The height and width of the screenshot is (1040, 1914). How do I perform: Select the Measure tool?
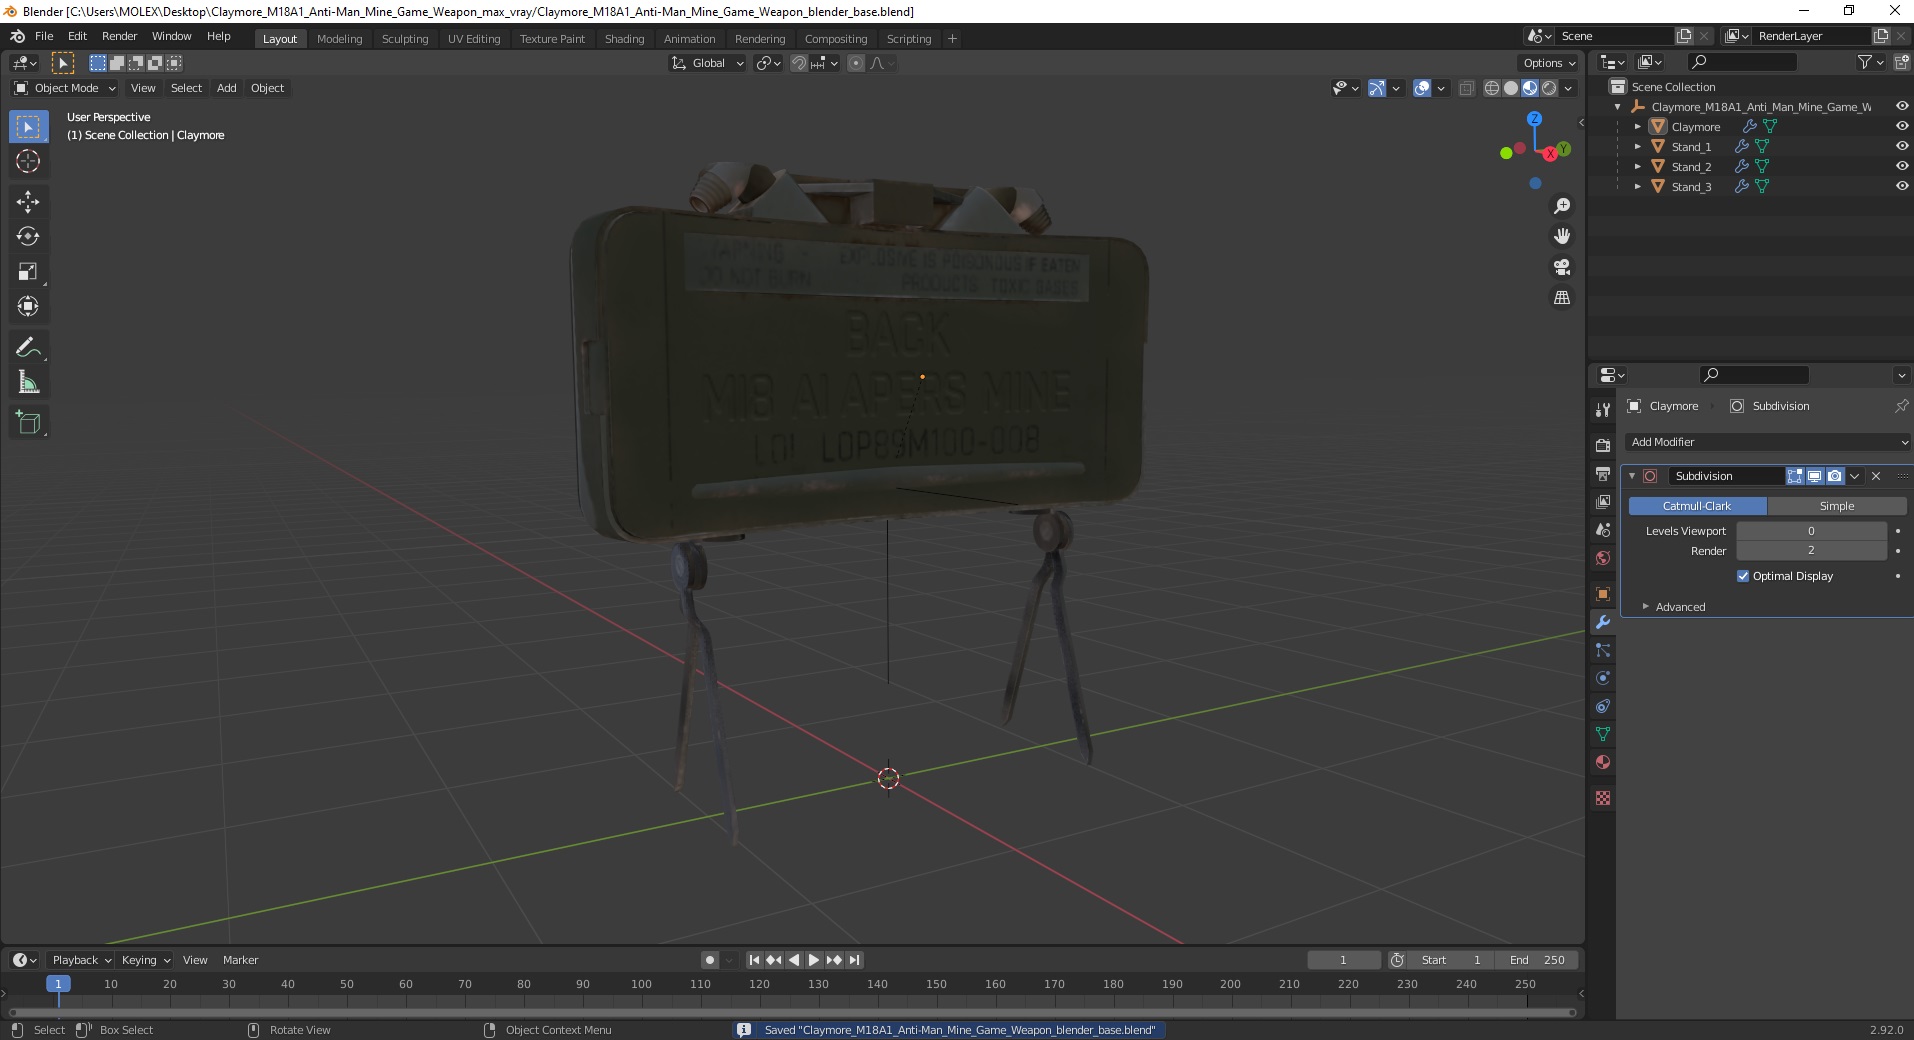click(x=28, y=382)
